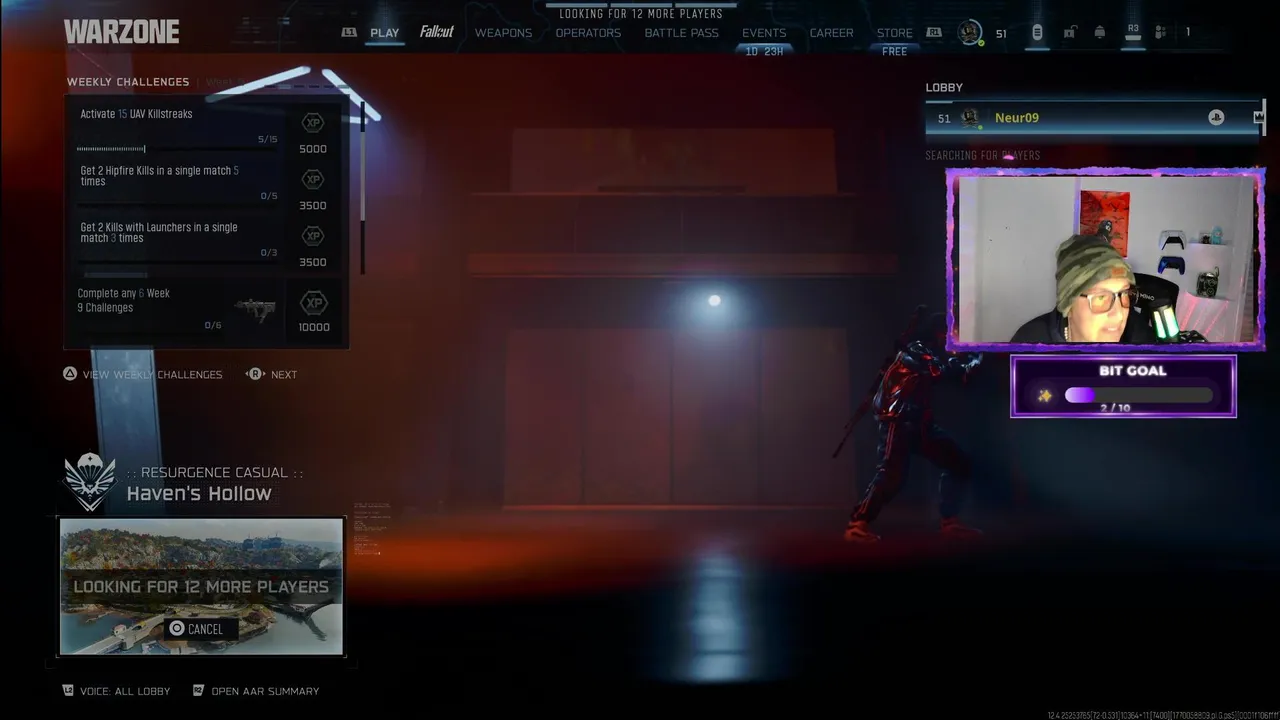Open the EVENTS tab
This screenshot has width=1280, height=720.
pos(764,33)
